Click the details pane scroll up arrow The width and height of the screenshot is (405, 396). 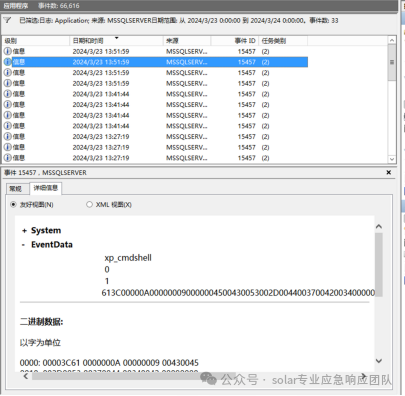point(379,227)
